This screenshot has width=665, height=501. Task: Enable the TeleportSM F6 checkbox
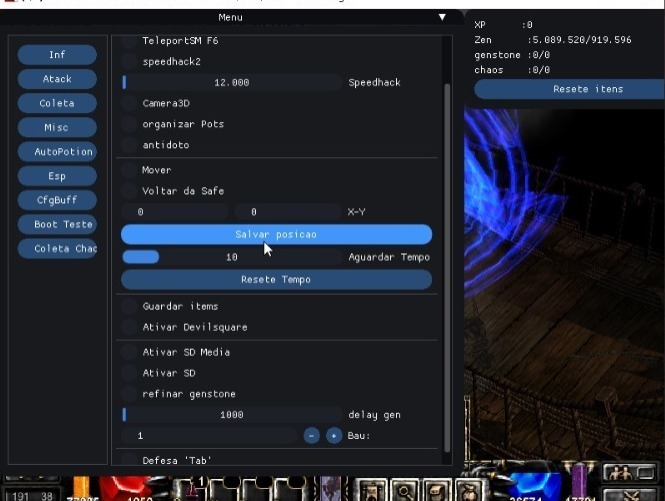(x=129, y=41)
